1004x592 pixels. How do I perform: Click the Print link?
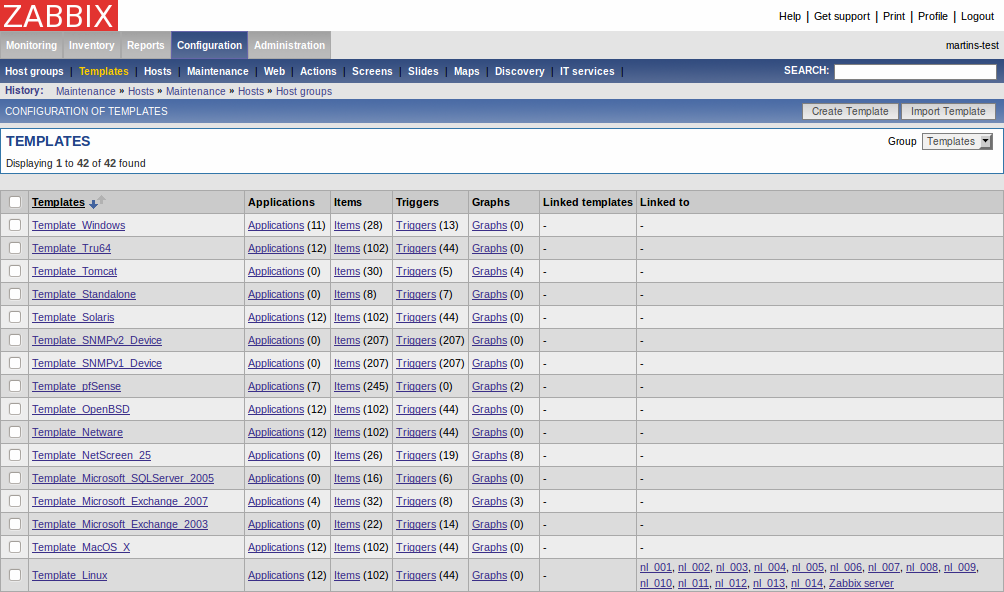894,17
